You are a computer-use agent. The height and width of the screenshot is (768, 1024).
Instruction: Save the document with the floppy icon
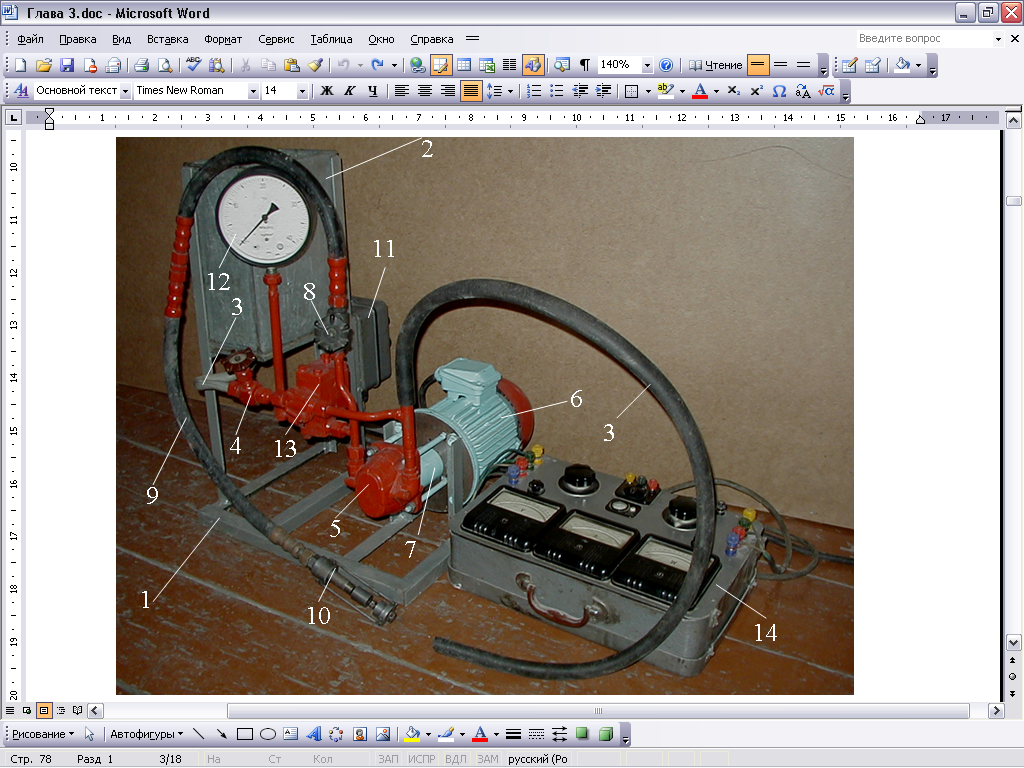pos(67,65)
